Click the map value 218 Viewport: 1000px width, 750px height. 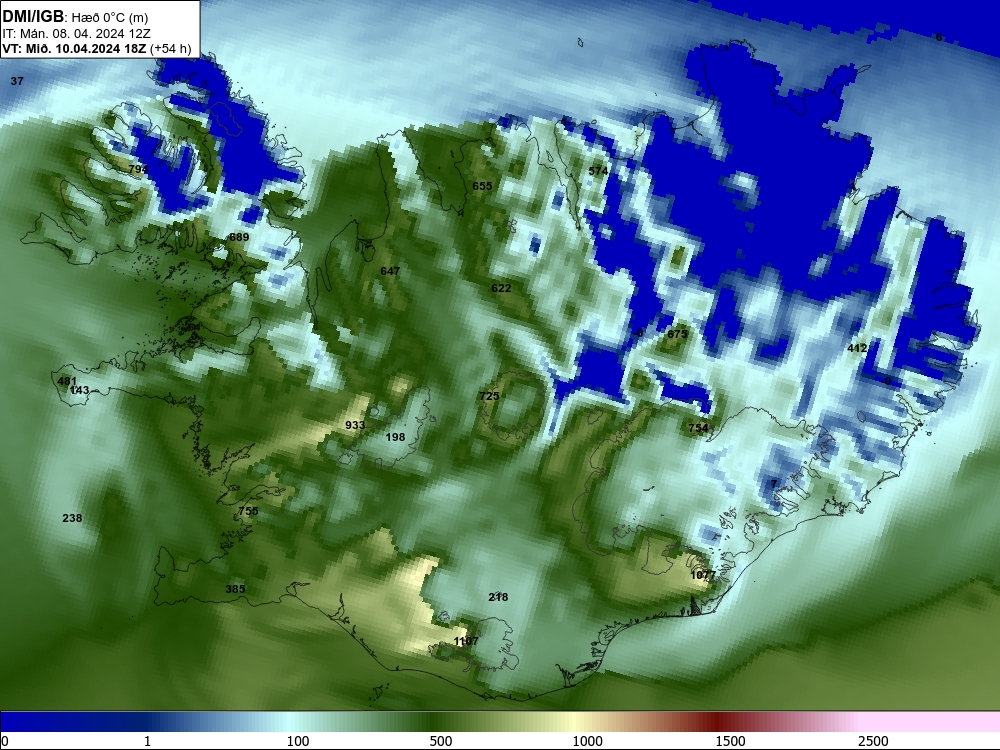coord(498,597)
